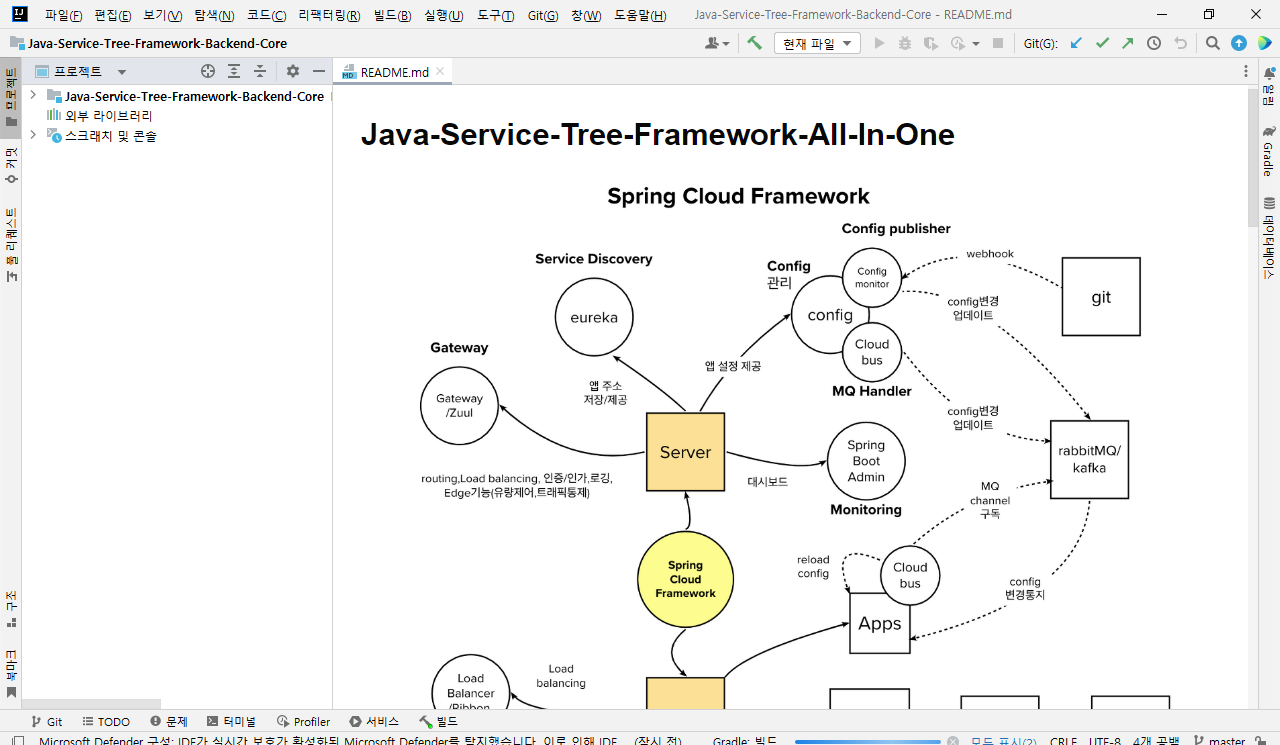This screenshot has width=1280, height=745.
Task: Click the blue IDE update arrow icon
Action: pos(1239,43)
